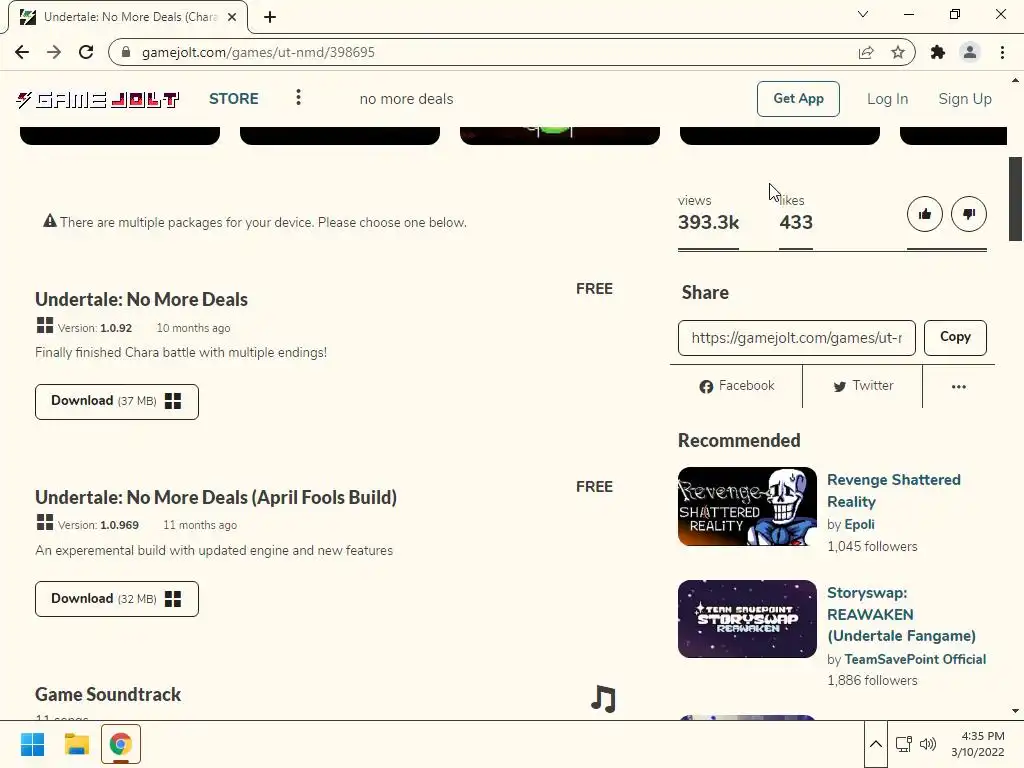The width and height of the screenshot is (1024, 768).
Task: Click version 1.0.969 text
Action: [x=98, y=525]
